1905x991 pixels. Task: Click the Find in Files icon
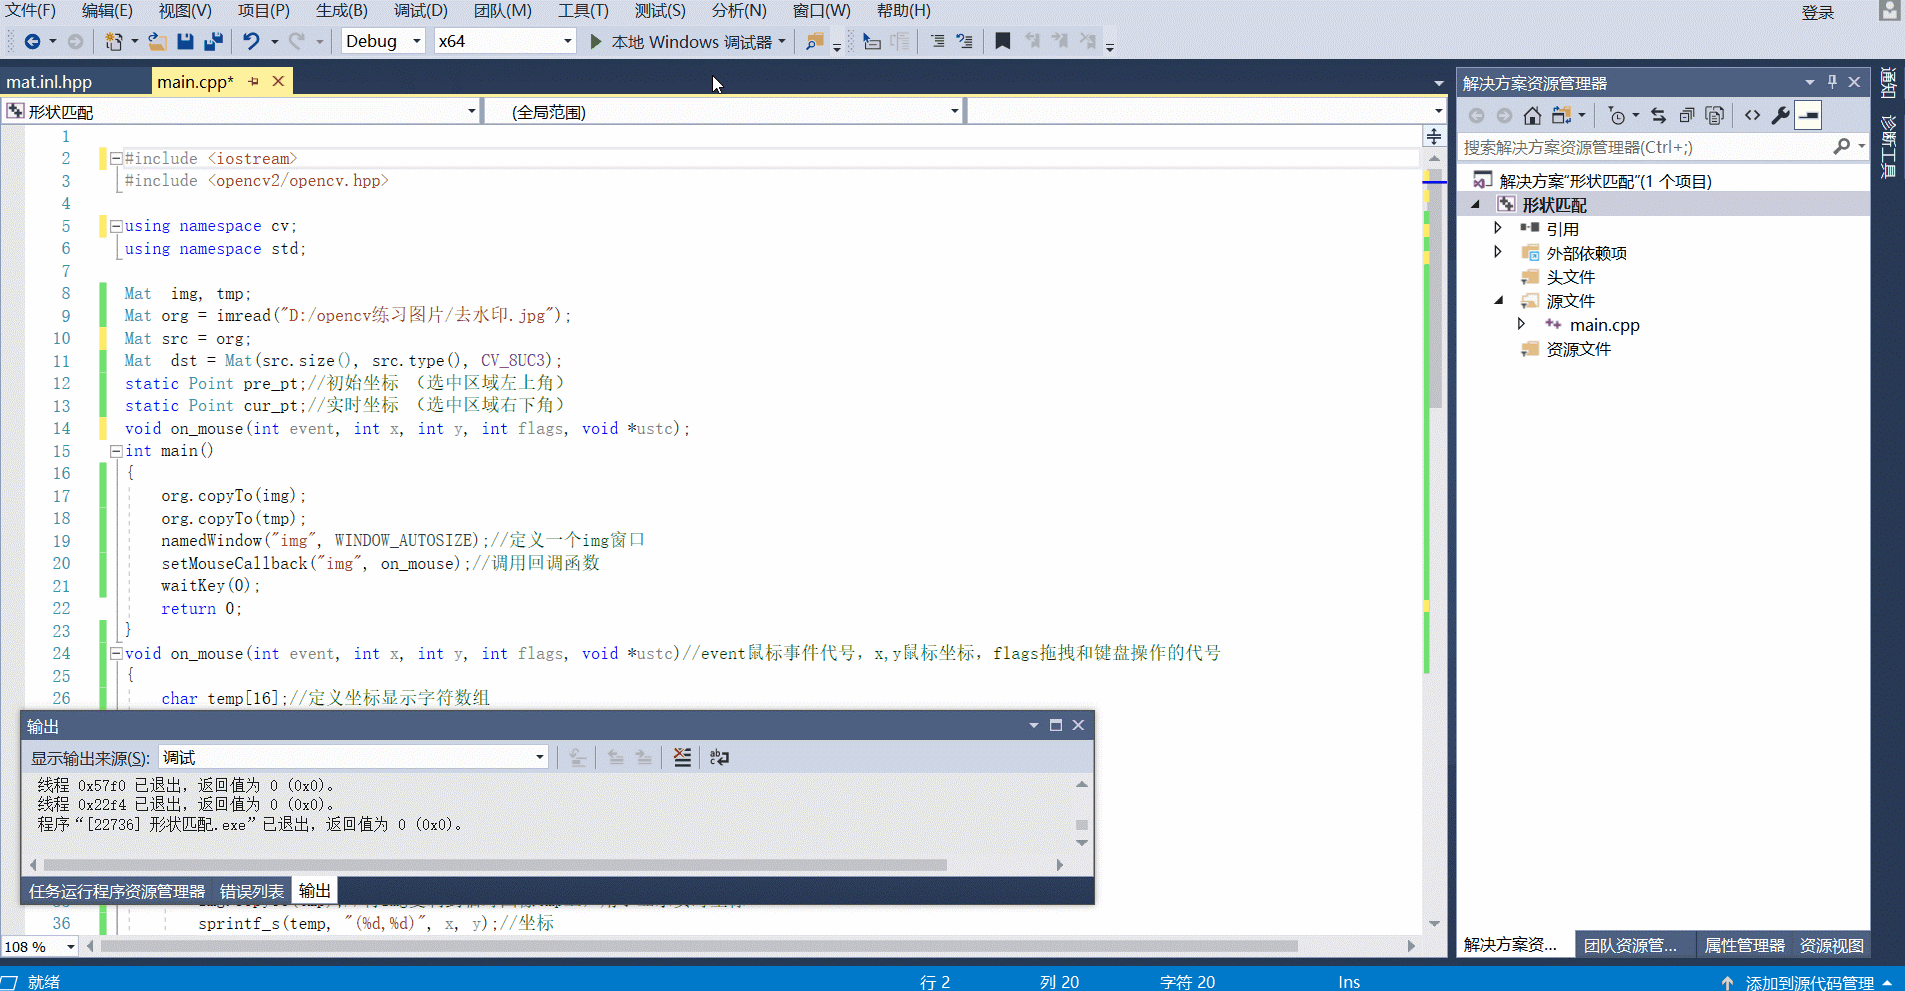[815, 41]
